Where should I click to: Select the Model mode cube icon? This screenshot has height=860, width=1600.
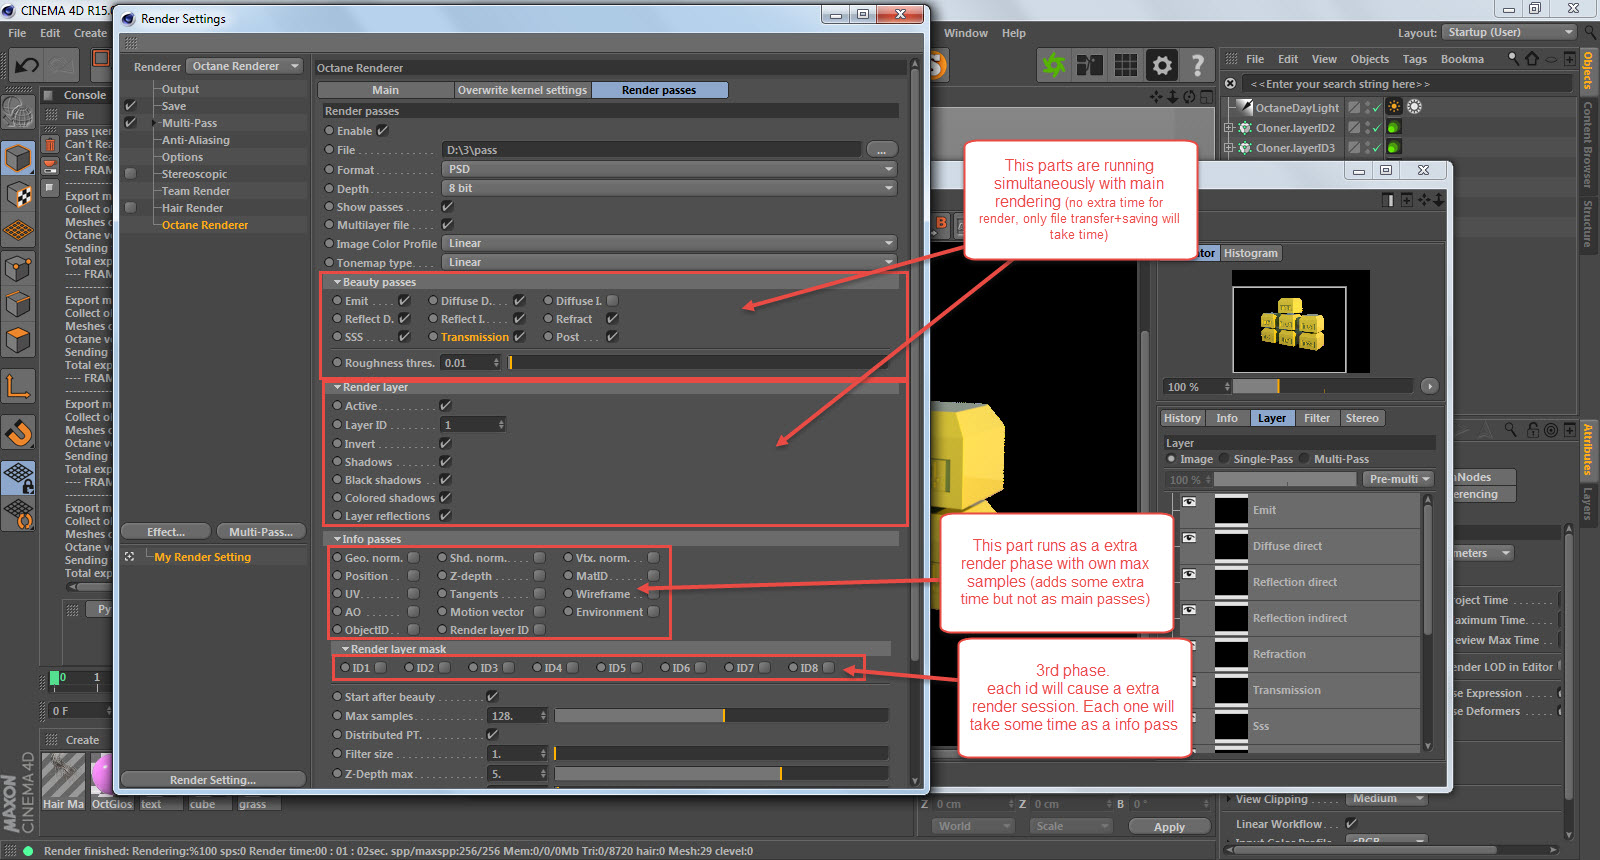point(18,158)
